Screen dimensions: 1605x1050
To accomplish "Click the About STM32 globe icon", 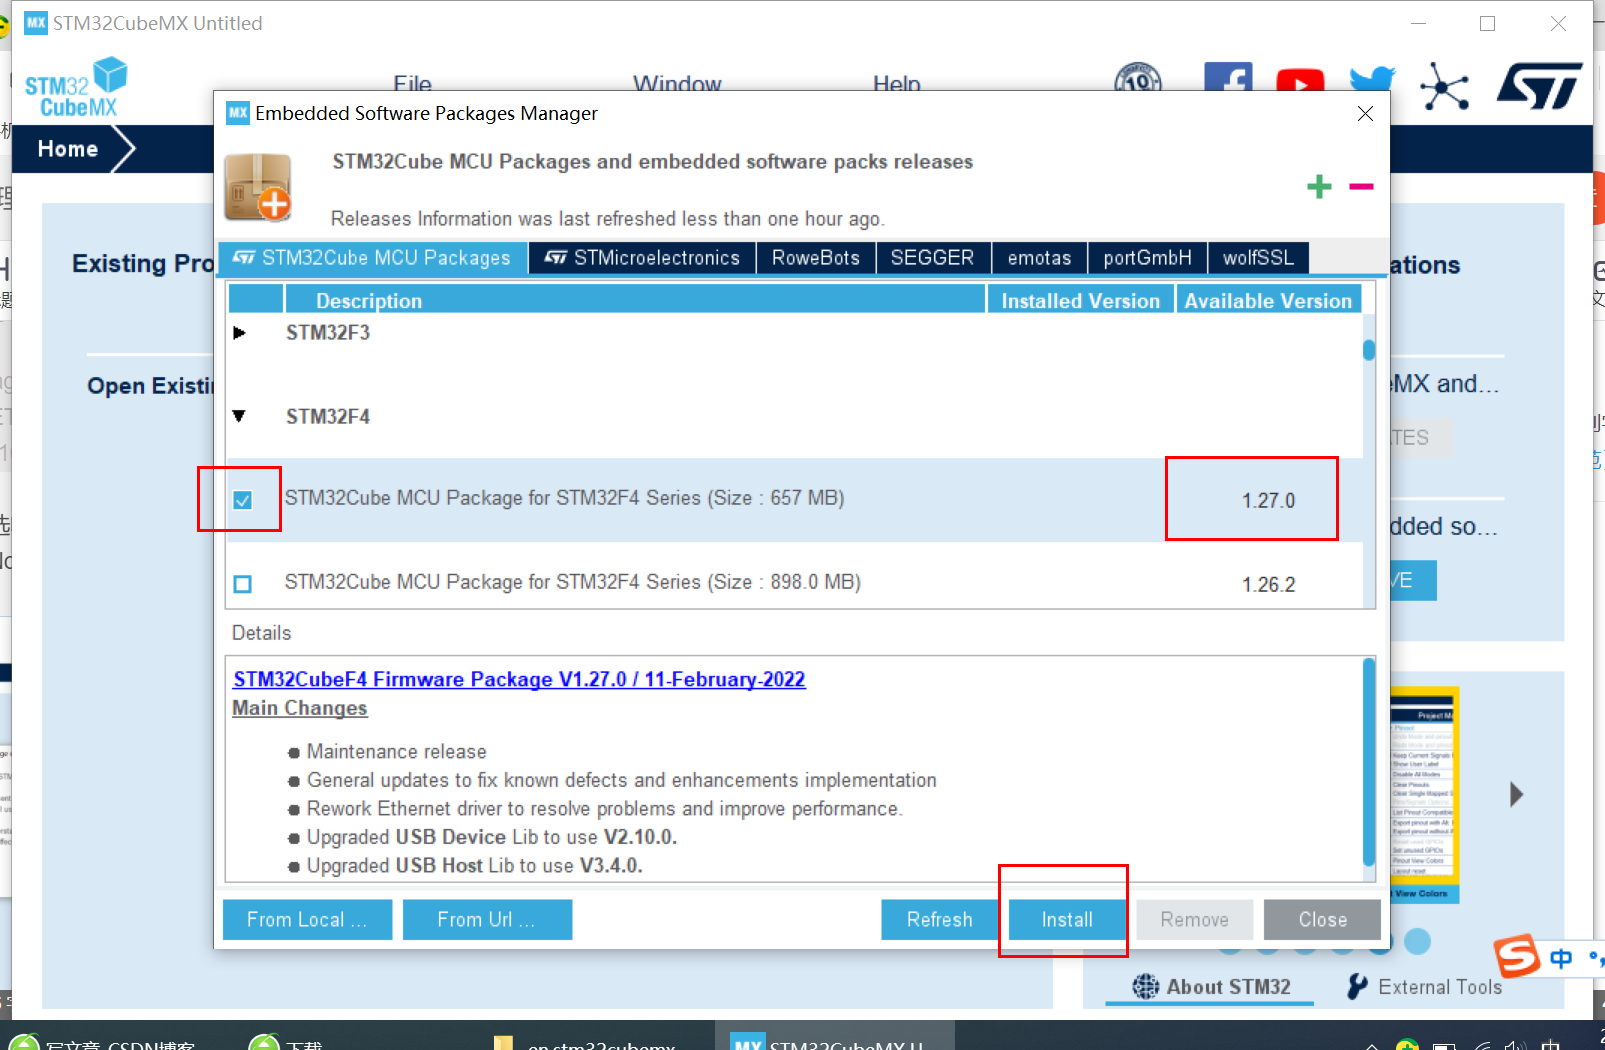I will point(1146,987).
